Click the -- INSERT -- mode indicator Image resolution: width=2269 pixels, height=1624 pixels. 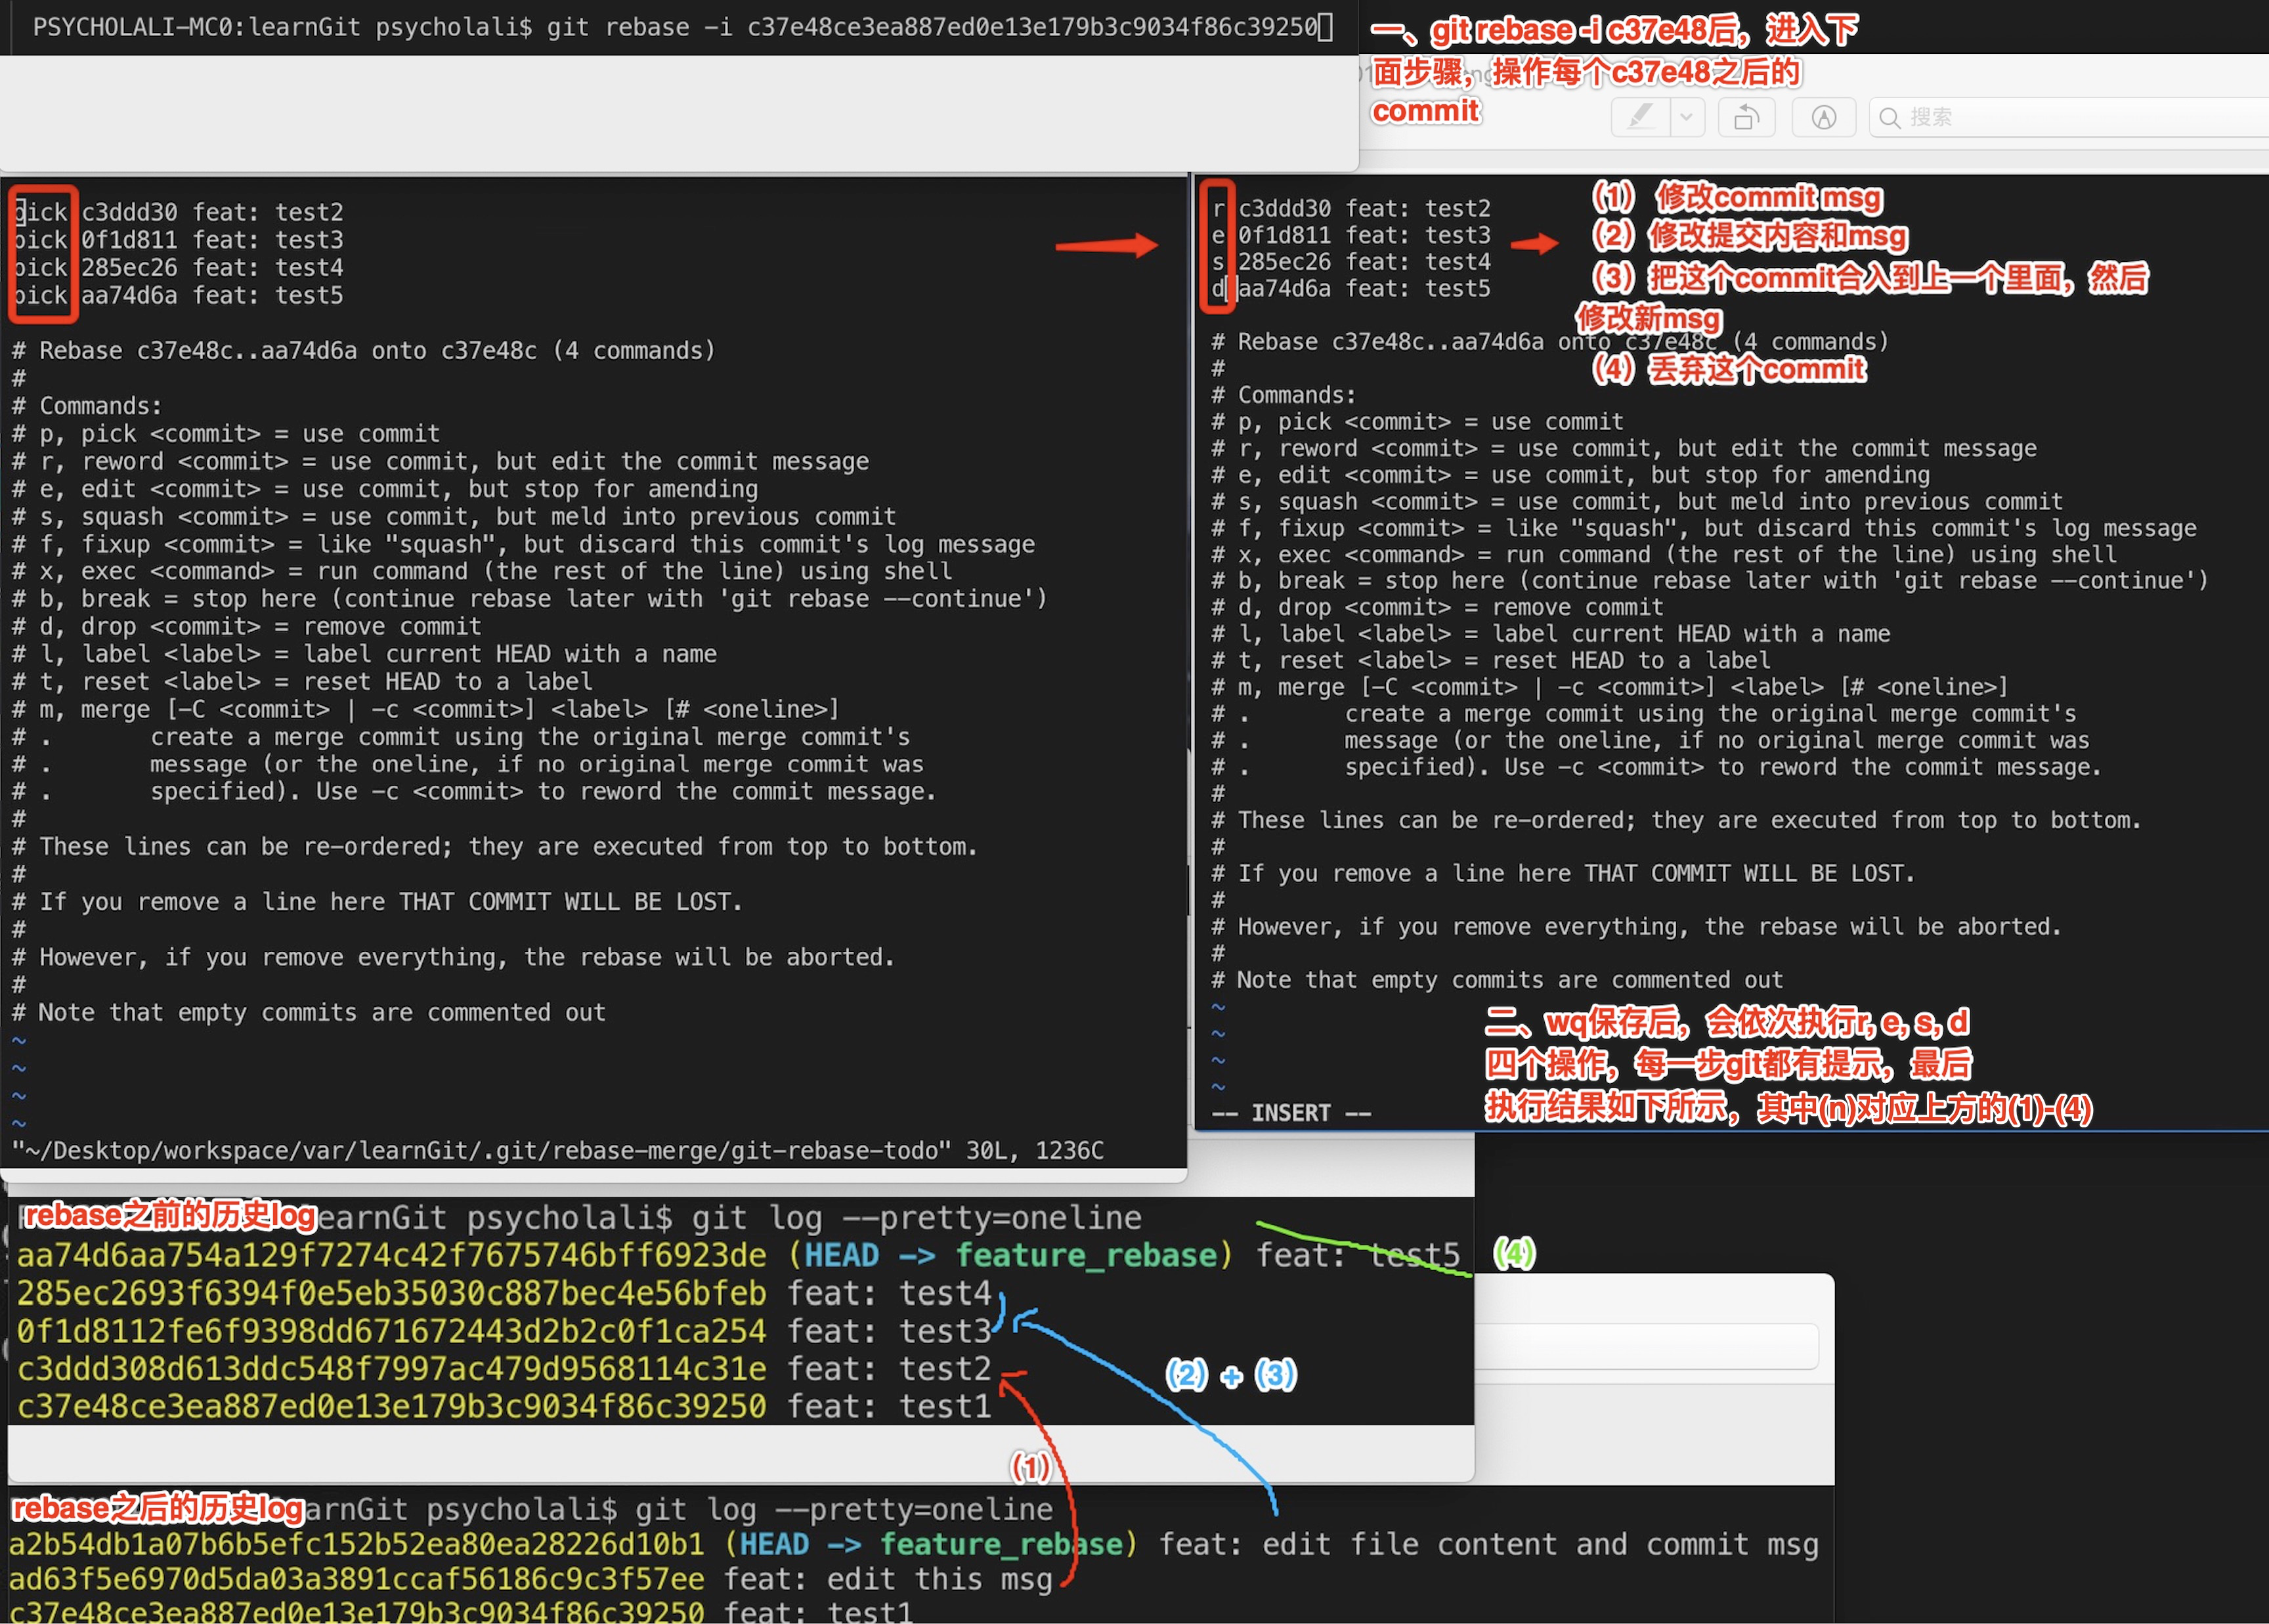(1291, 1113)
